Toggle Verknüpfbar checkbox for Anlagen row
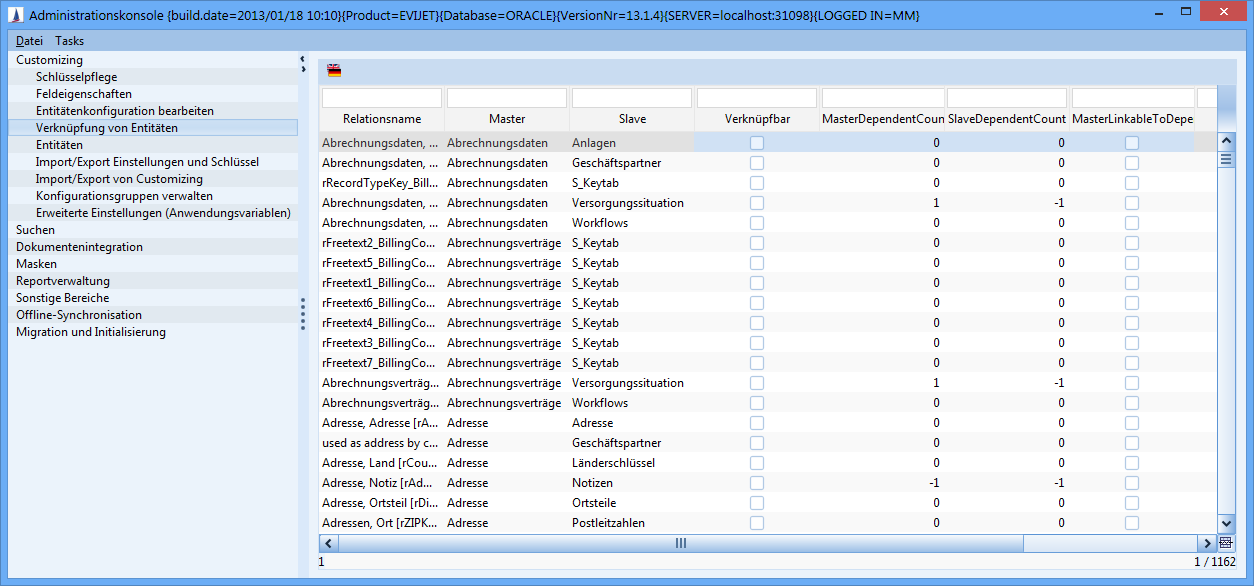Screen dimensions: 1254x586 point(757,143)
